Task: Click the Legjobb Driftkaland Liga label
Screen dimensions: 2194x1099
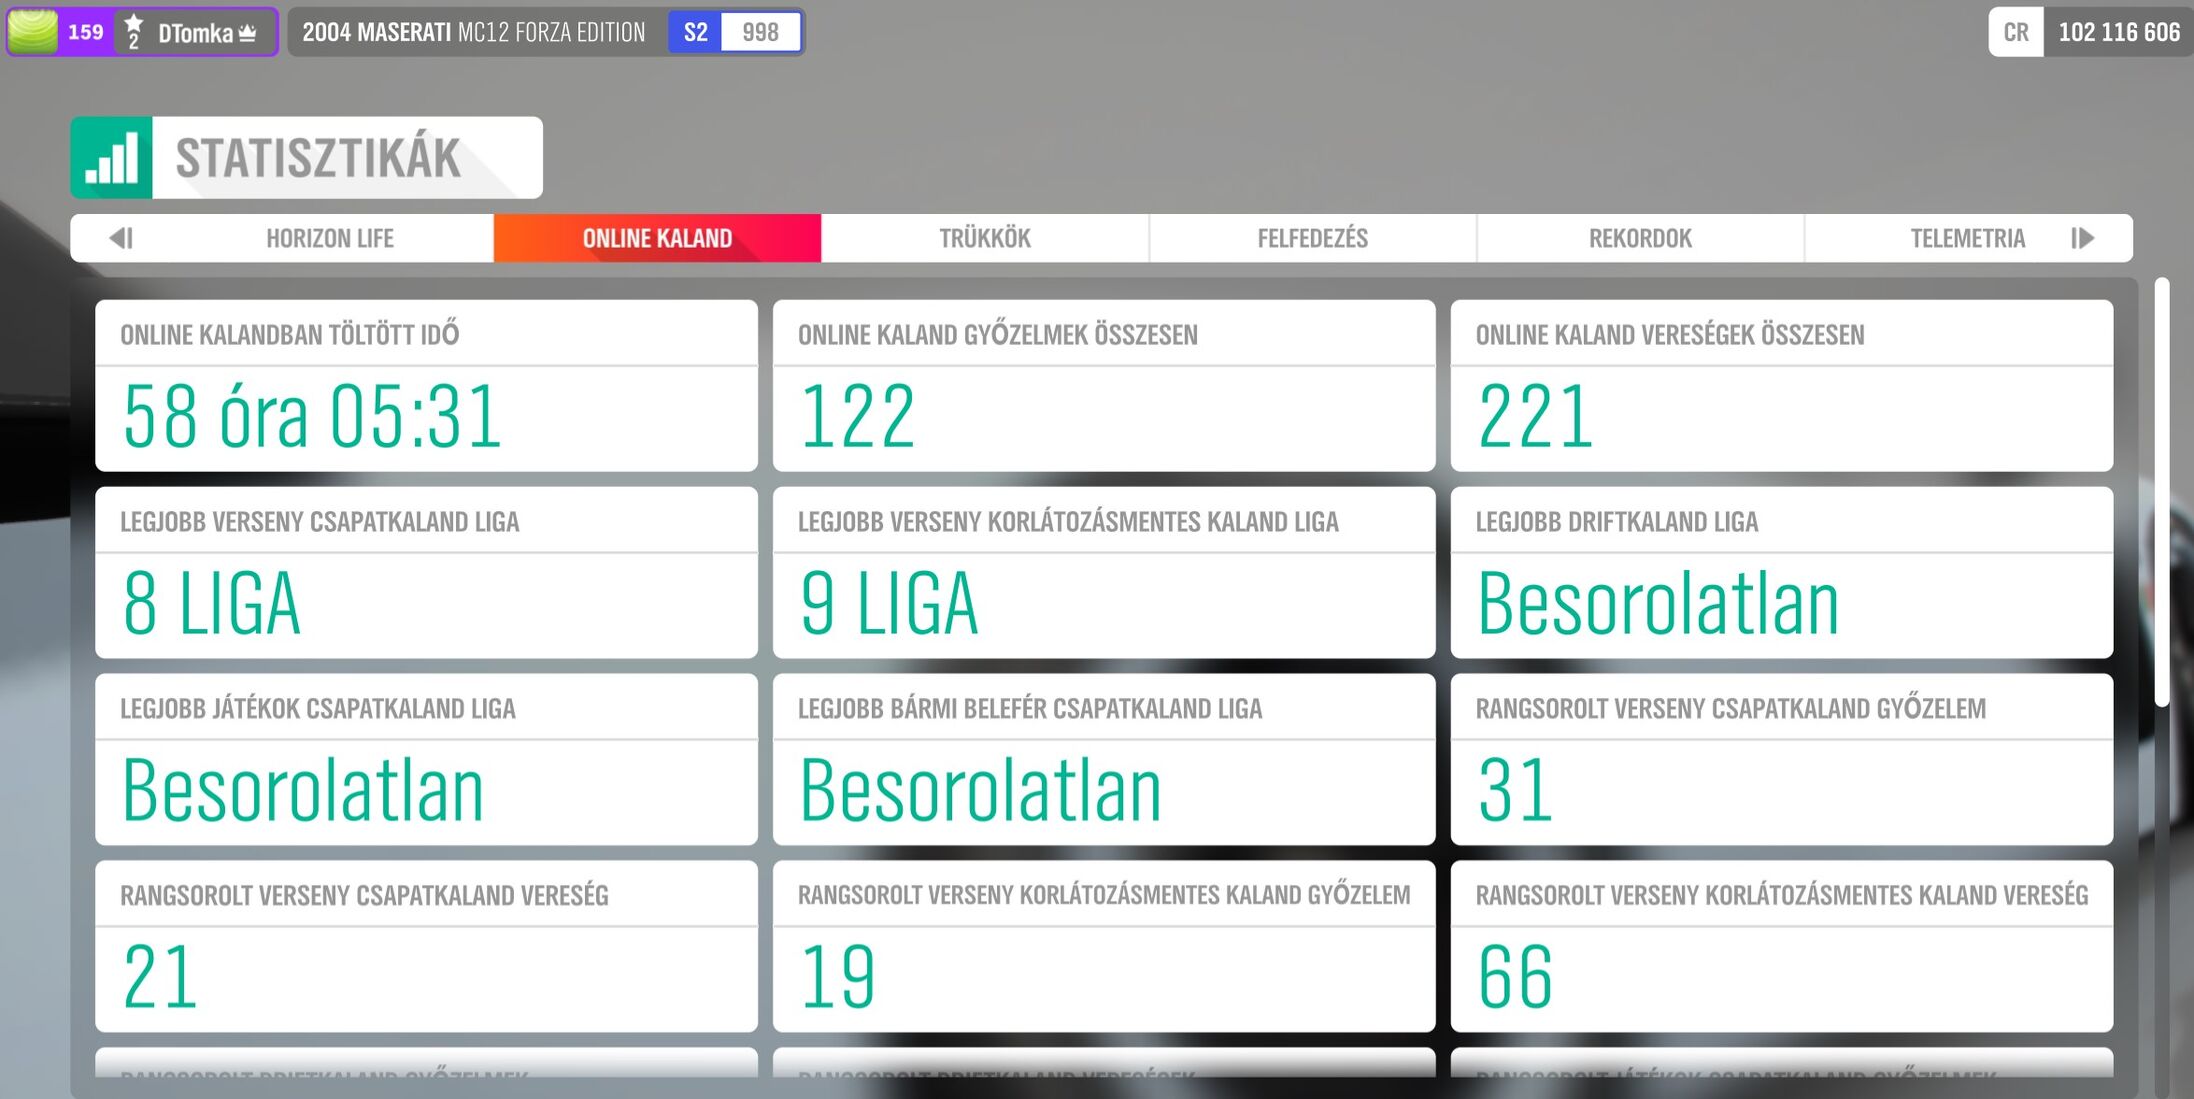Action: click(1617, 521)
